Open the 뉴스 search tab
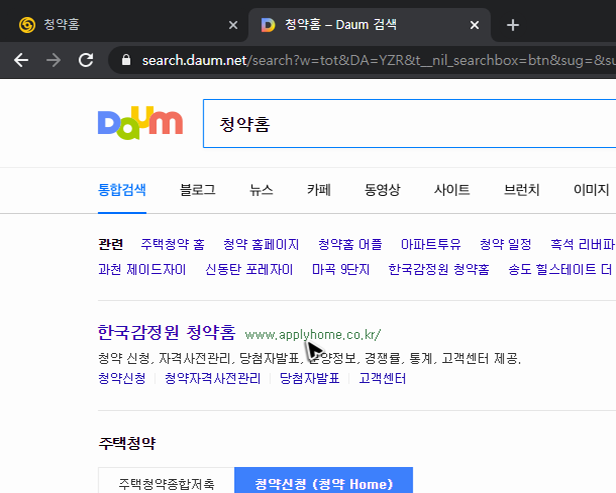The width and height of the screenshot is (616, 493). pos(261,190)
